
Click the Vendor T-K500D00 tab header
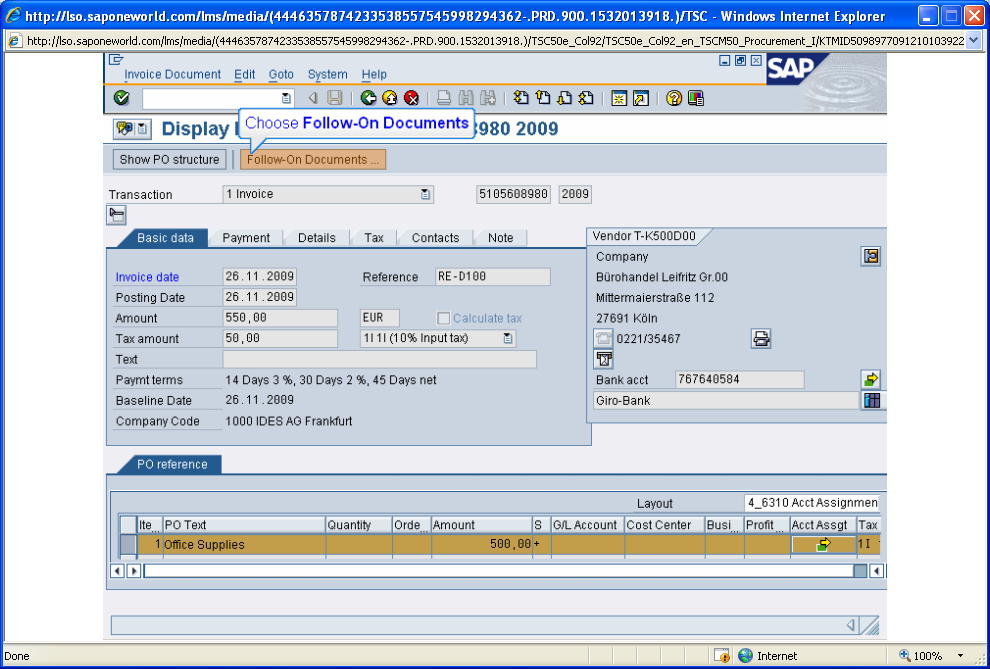coord(644,236)
